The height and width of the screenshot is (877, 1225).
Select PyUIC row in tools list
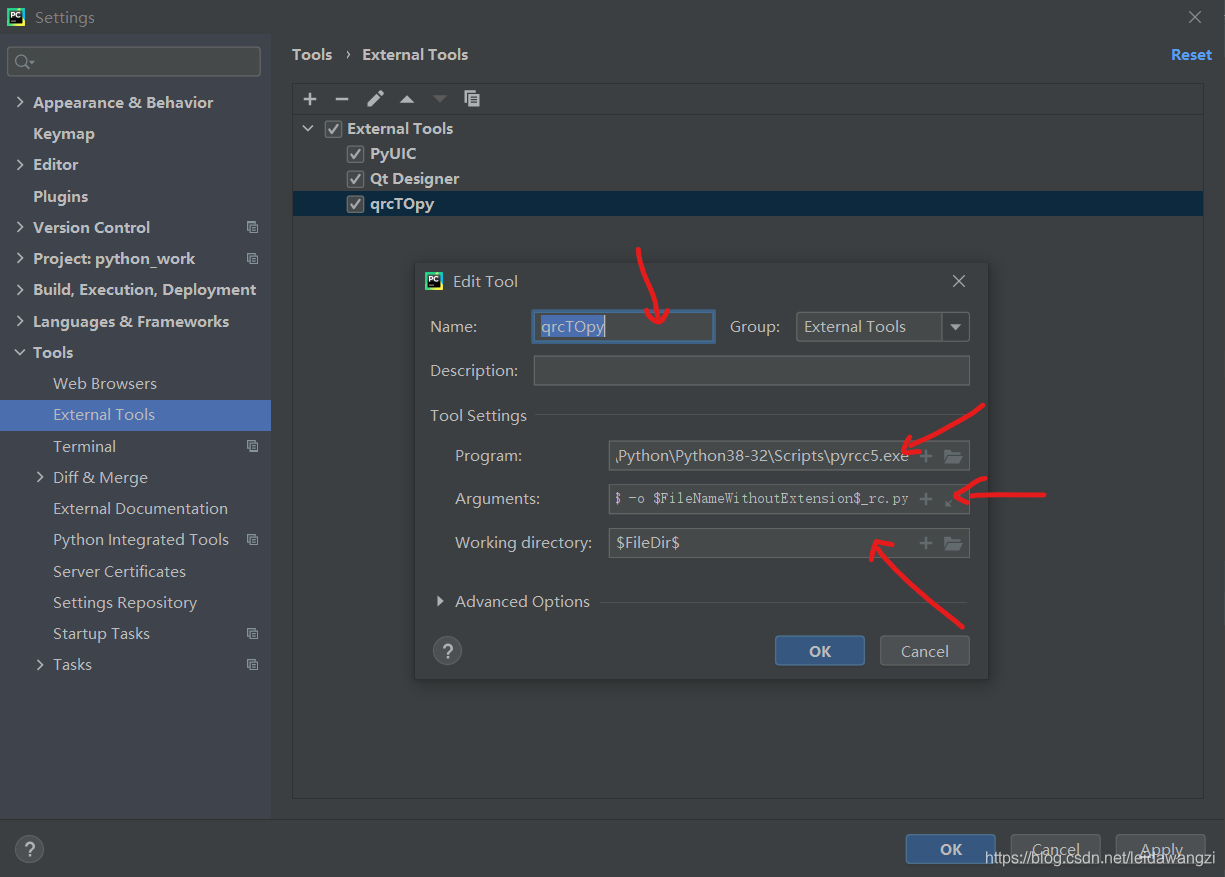[x=748, y=154]
